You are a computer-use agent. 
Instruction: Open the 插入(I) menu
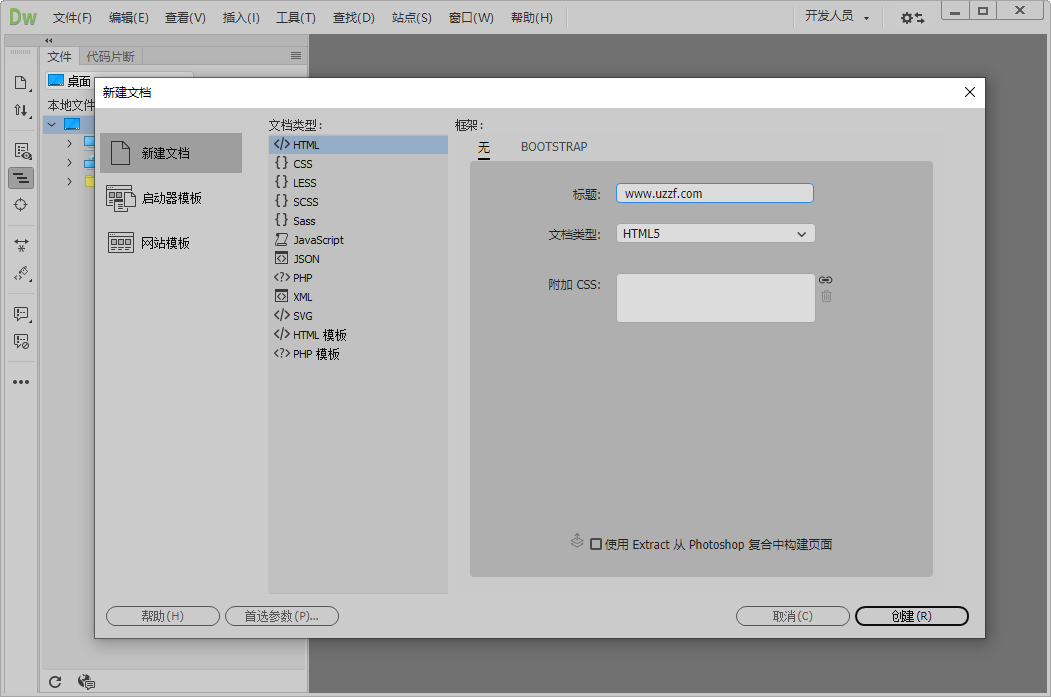[241, 18]
